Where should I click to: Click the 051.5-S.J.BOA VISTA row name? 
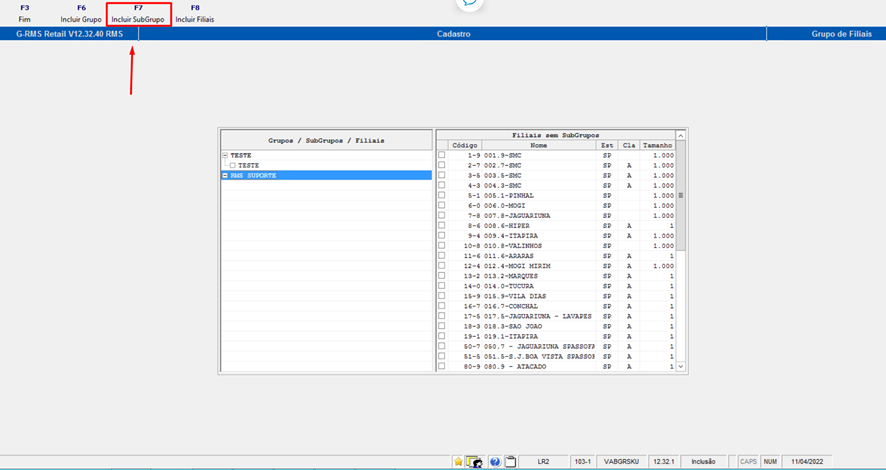point(539,356)
